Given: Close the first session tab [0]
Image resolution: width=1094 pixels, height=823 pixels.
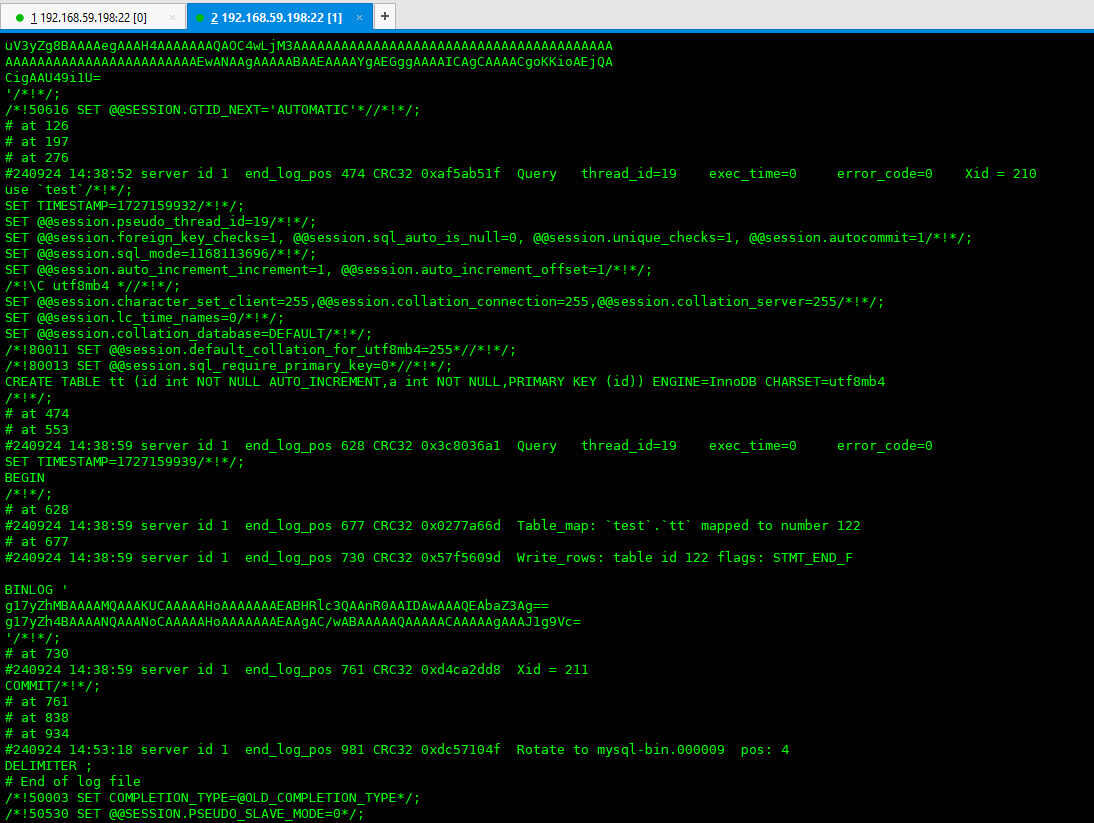Looking at the screenshot, I should click(172, 17).
